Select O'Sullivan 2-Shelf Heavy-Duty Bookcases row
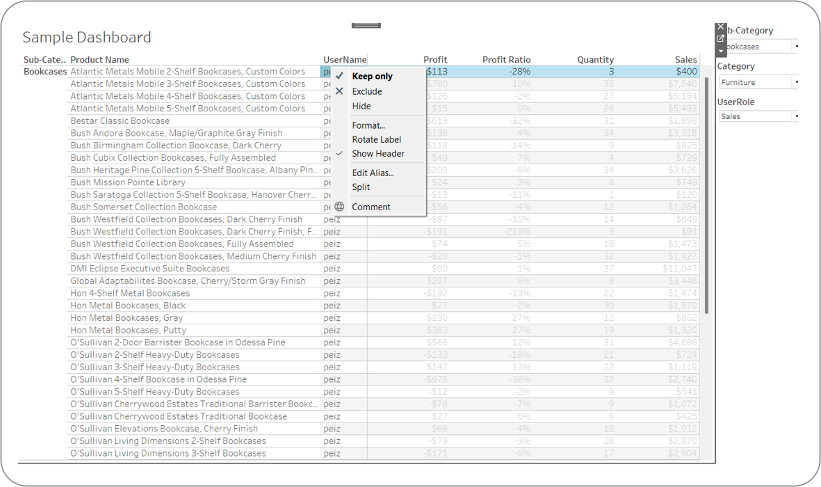 (x=154, y=355)
